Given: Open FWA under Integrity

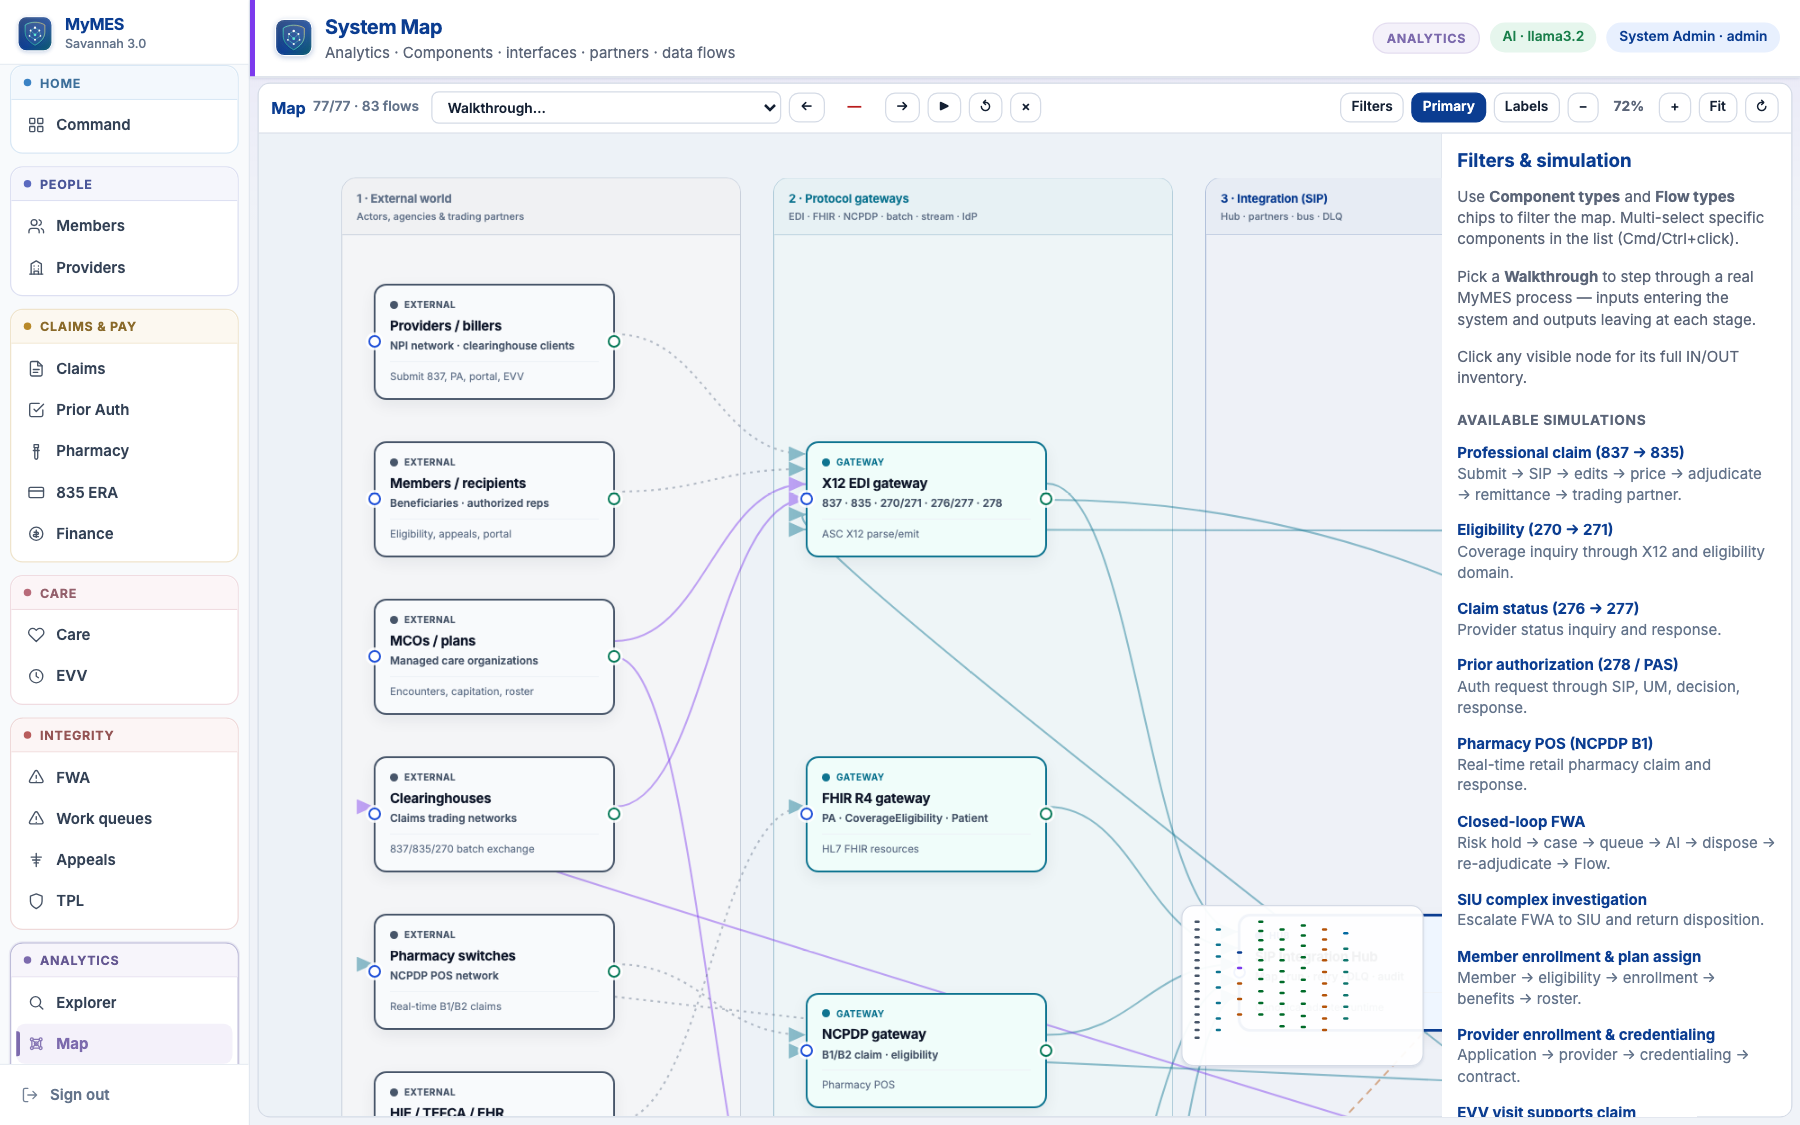Looking at the screenshot, I should coord(124,778).
